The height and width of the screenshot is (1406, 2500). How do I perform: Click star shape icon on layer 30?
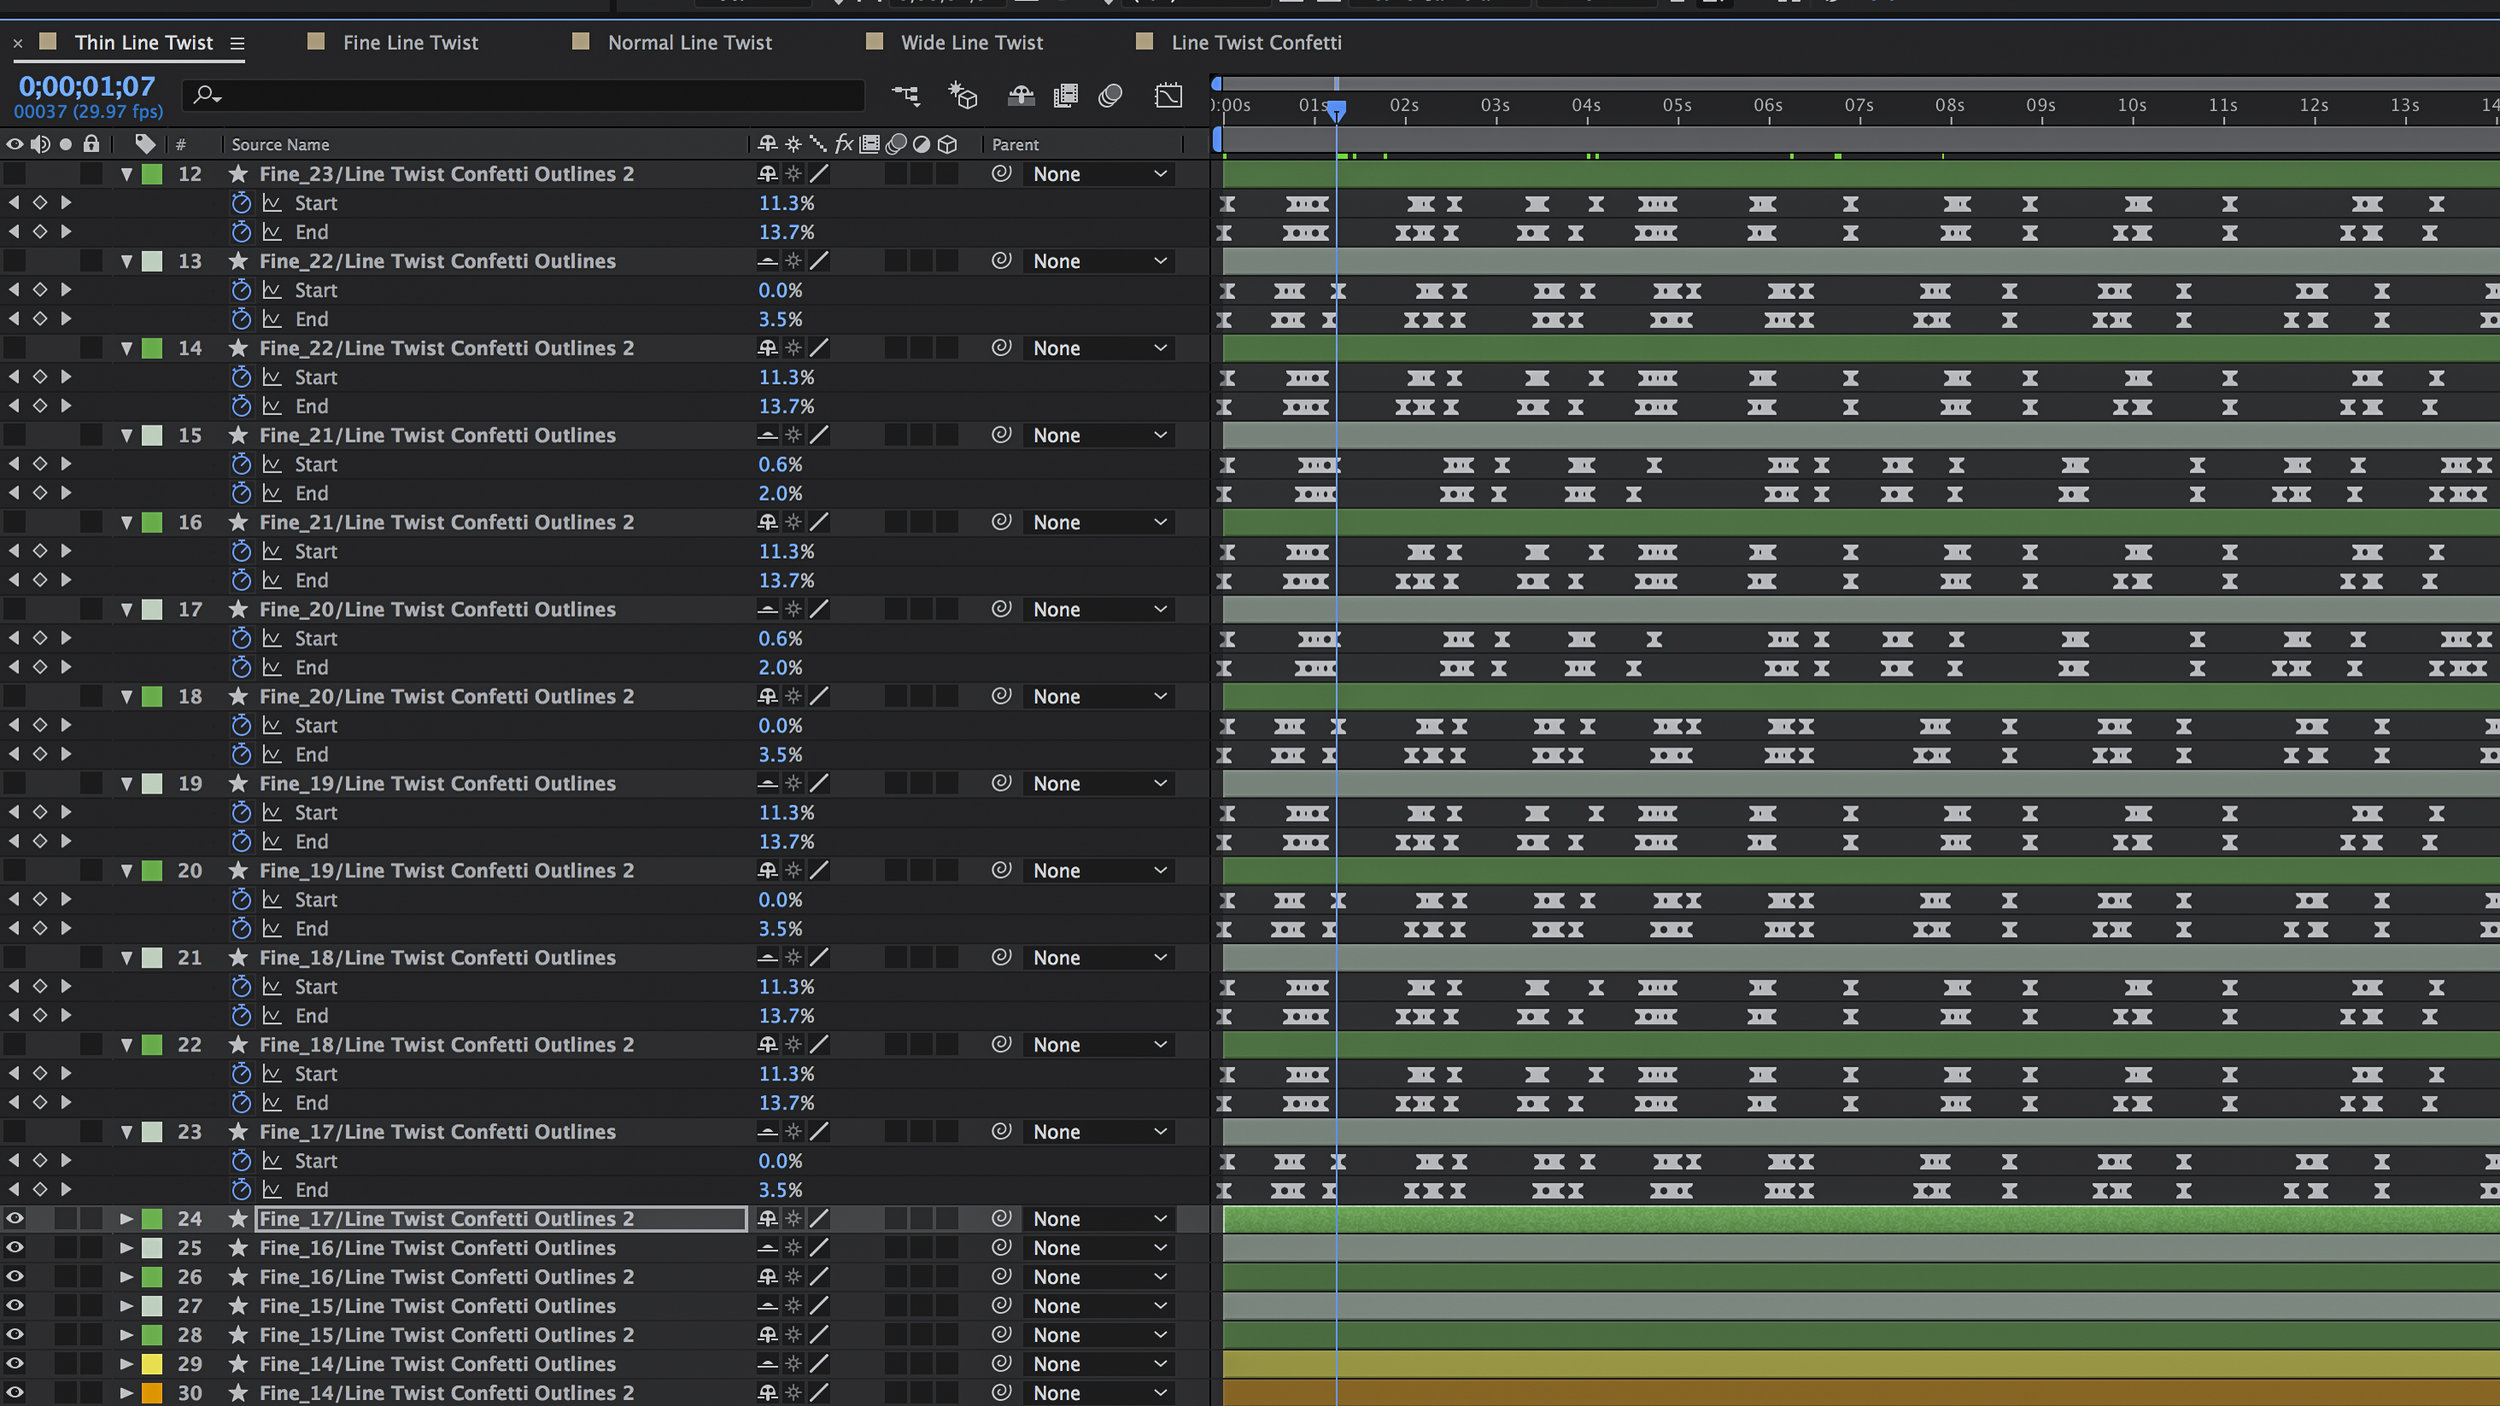pos(238,1393)
